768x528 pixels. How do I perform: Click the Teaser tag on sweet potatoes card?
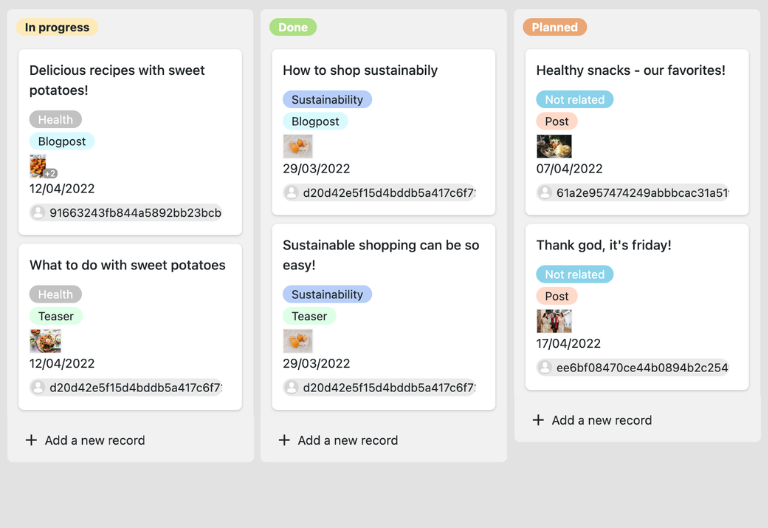coord(56,316)
